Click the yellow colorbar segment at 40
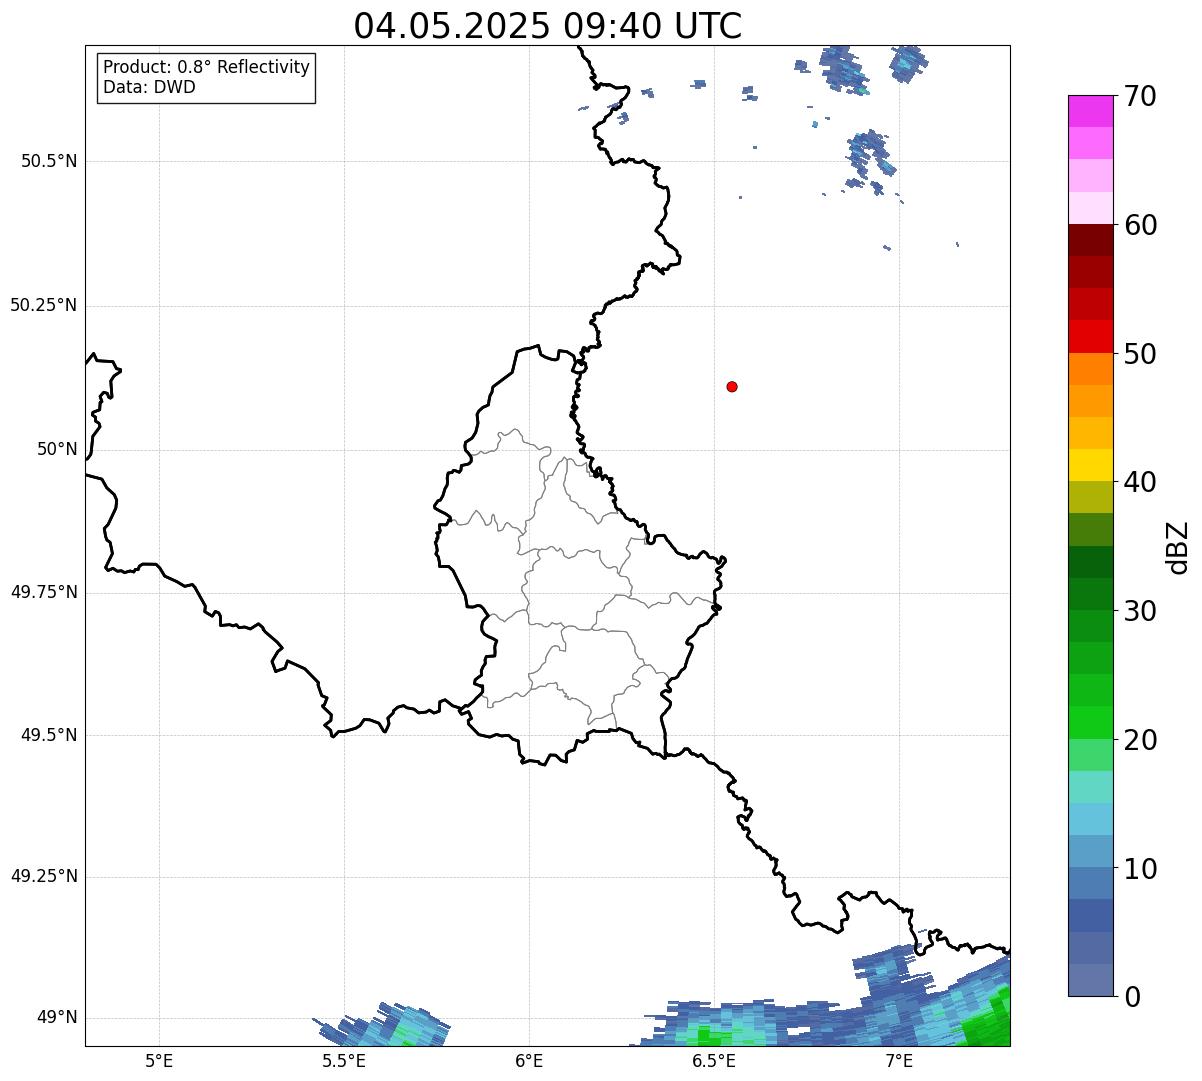This screenshot has width=1202, height=1081. point(1091,466)
